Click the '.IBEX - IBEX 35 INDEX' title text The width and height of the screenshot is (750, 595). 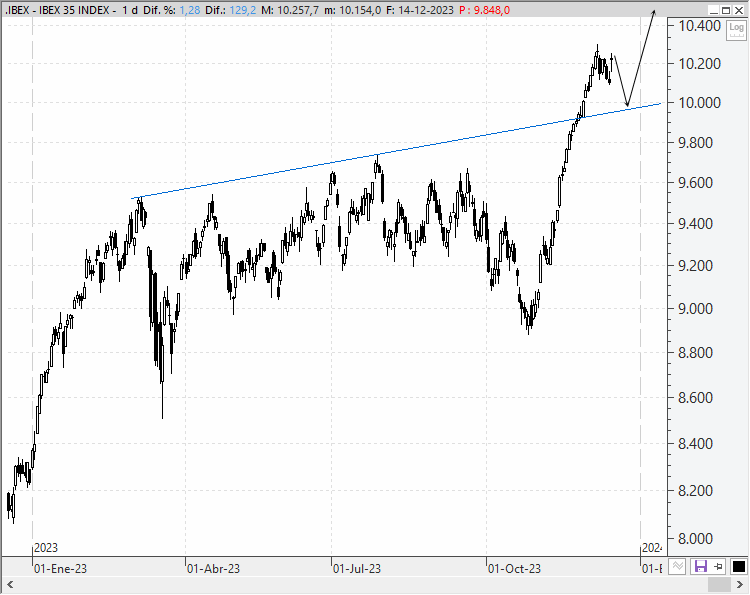tap(57, 10)
